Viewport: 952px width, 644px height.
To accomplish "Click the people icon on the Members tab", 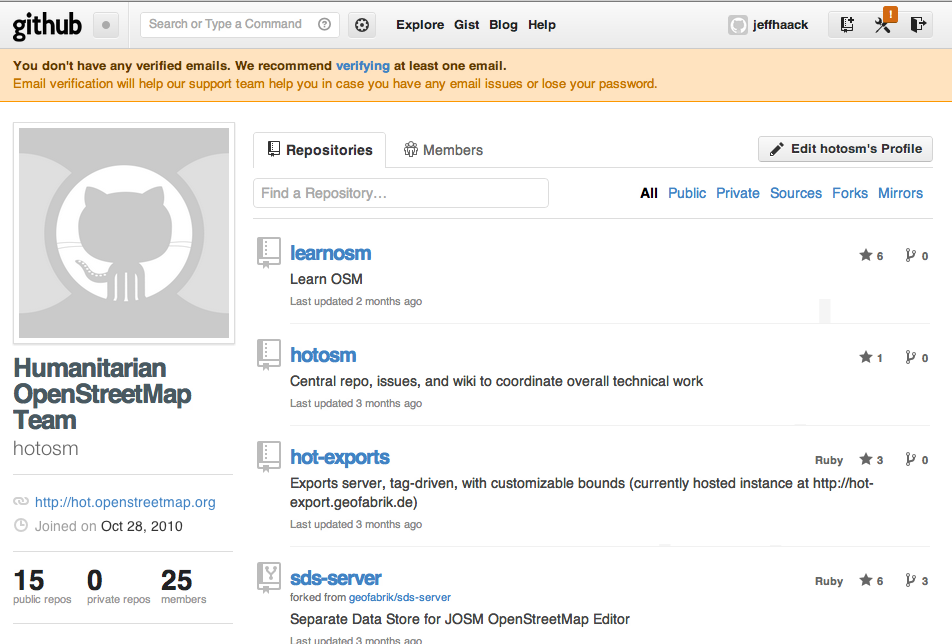I will (x=410, y=149).
